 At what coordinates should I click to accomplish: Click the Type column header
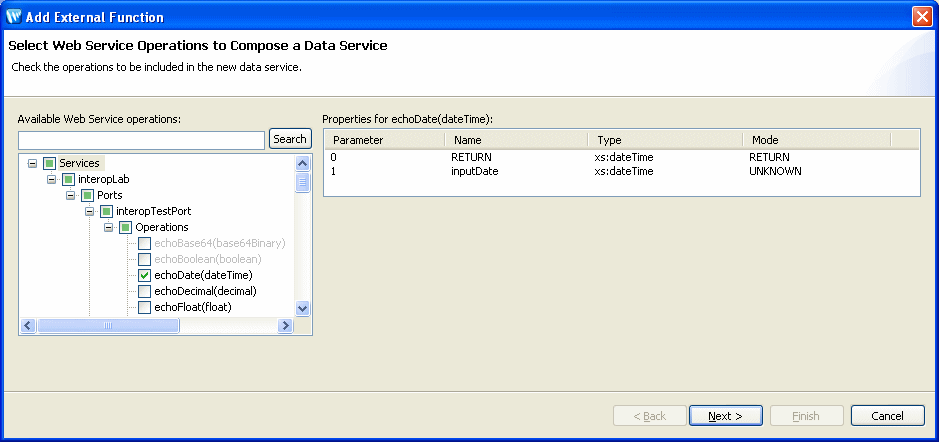[x=666, y=140]
